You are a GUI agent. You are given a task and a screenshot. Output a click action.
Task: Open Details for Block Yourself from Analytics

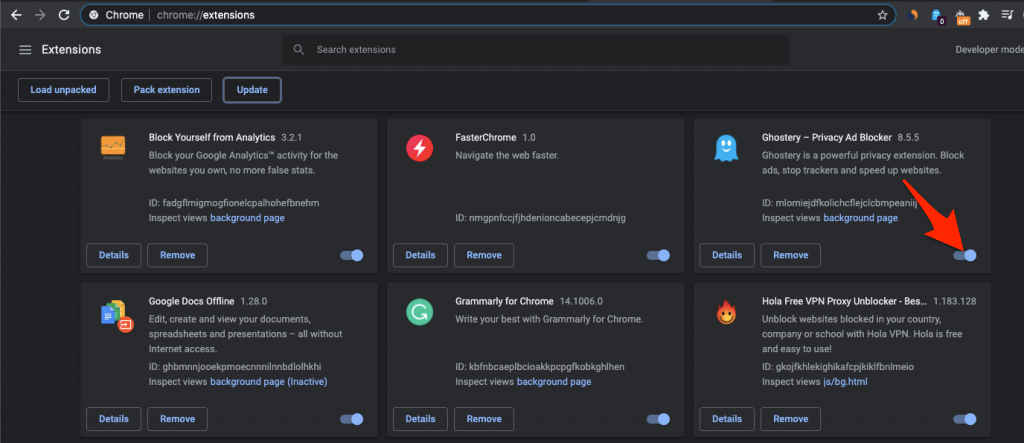pos(114,255)
